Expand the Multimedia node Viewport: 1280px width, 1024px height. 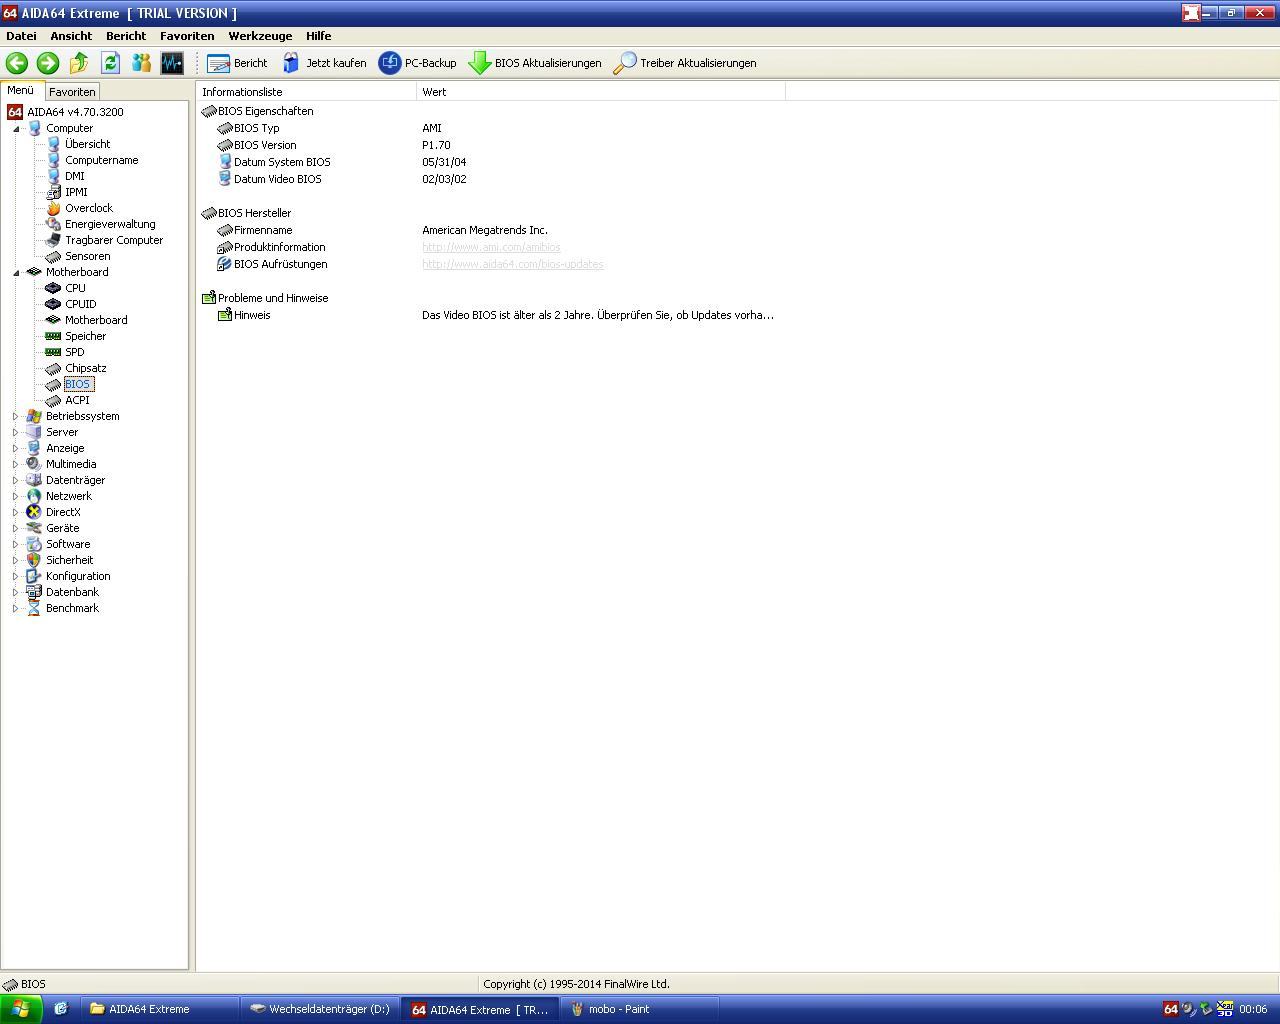click(x=16, y=464)
